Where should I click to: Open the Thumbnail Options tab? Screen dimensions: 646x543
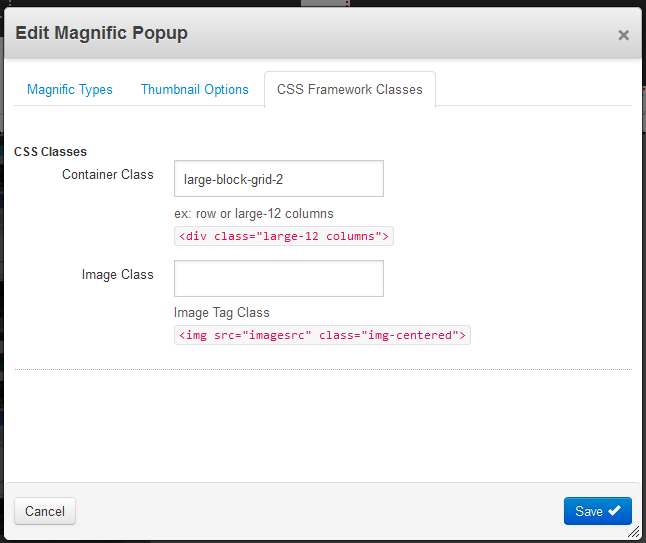(194, 89)
